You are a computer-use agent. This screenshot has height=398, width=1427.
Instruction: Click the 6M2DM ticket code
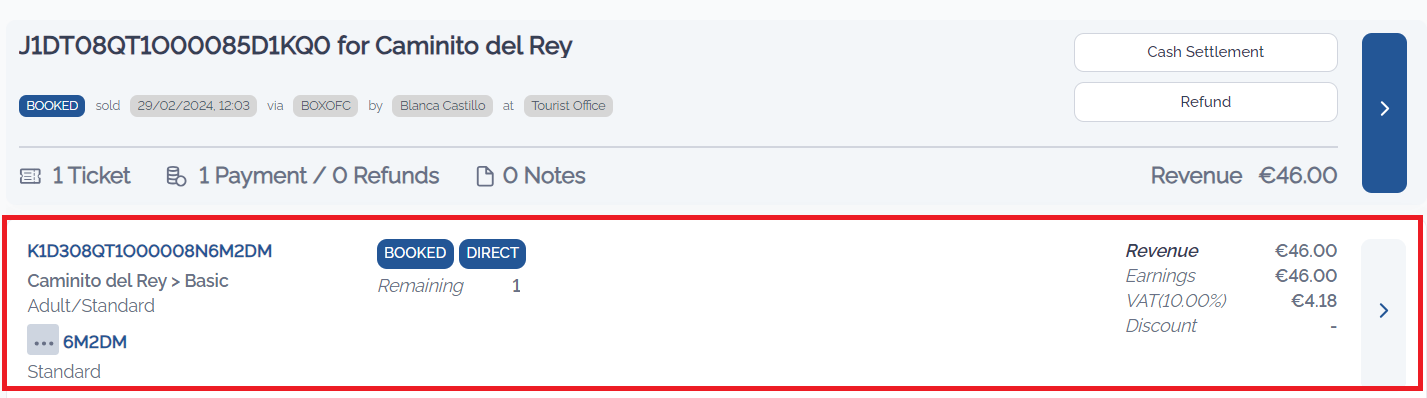[x=95, y=342]
